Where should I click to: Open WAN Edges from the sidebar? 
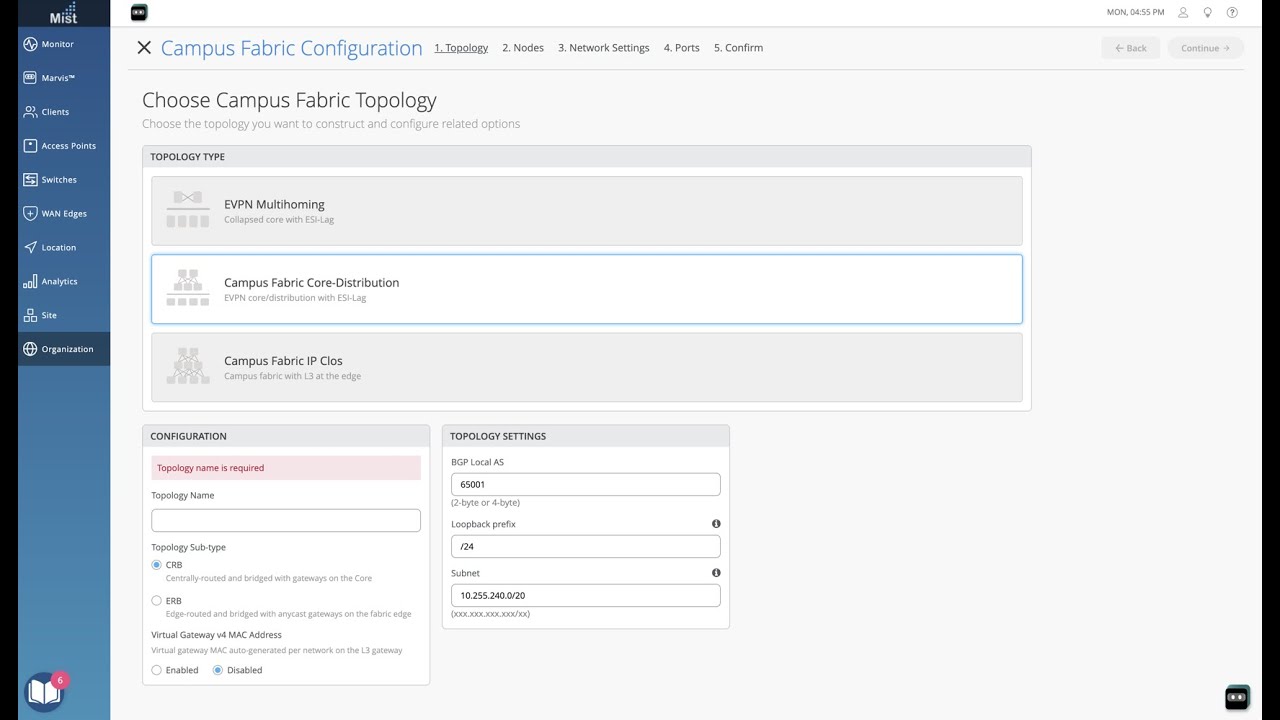(63, 214)
